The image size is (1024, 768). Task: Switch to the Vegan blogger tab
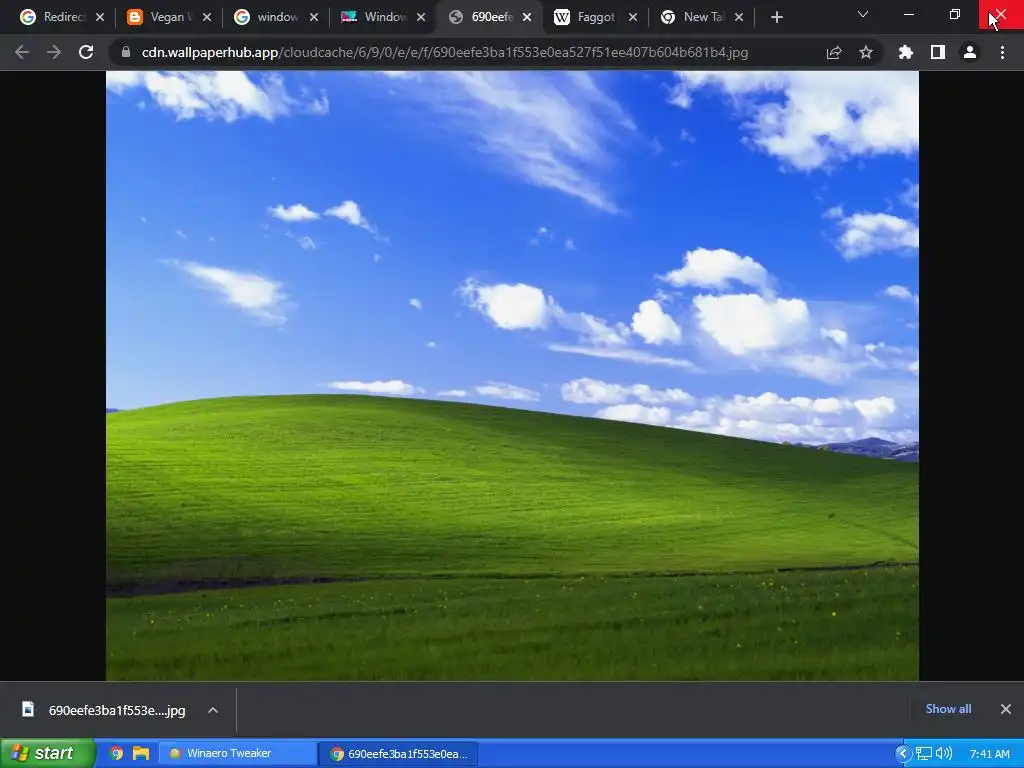tap(161, 17)
